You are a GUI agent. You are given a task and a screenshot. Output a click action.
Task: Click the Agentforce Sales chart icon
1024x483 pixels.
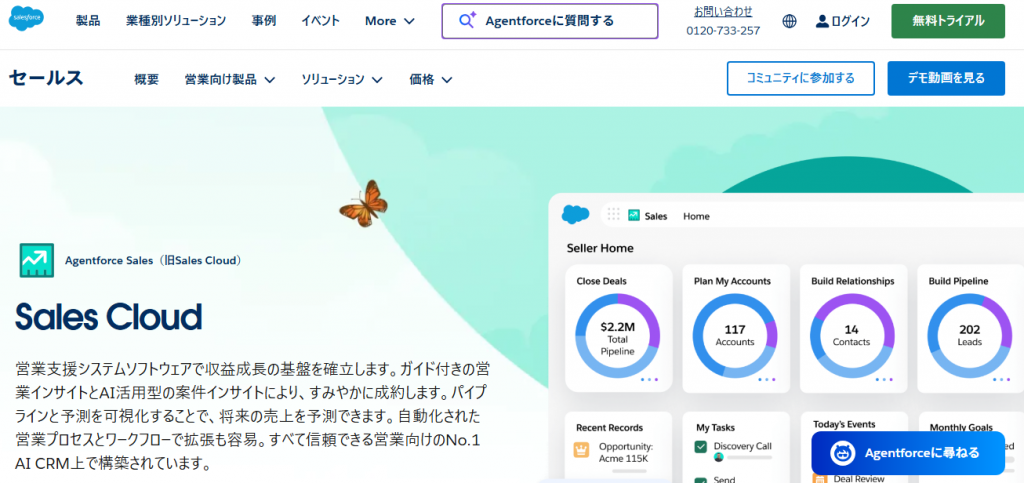37,260
